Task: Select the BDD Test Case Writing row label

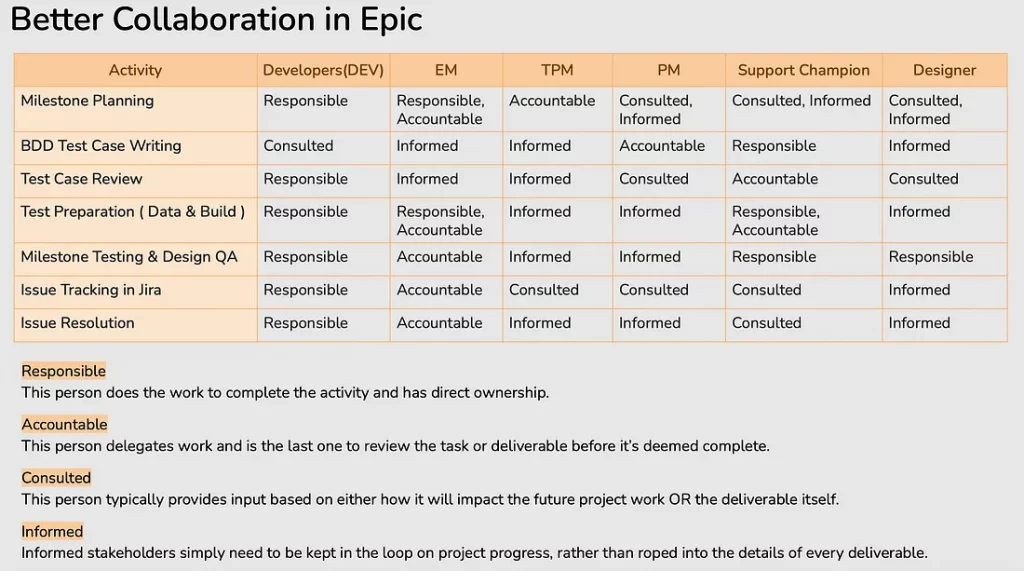Action: (x=101, y=146)
